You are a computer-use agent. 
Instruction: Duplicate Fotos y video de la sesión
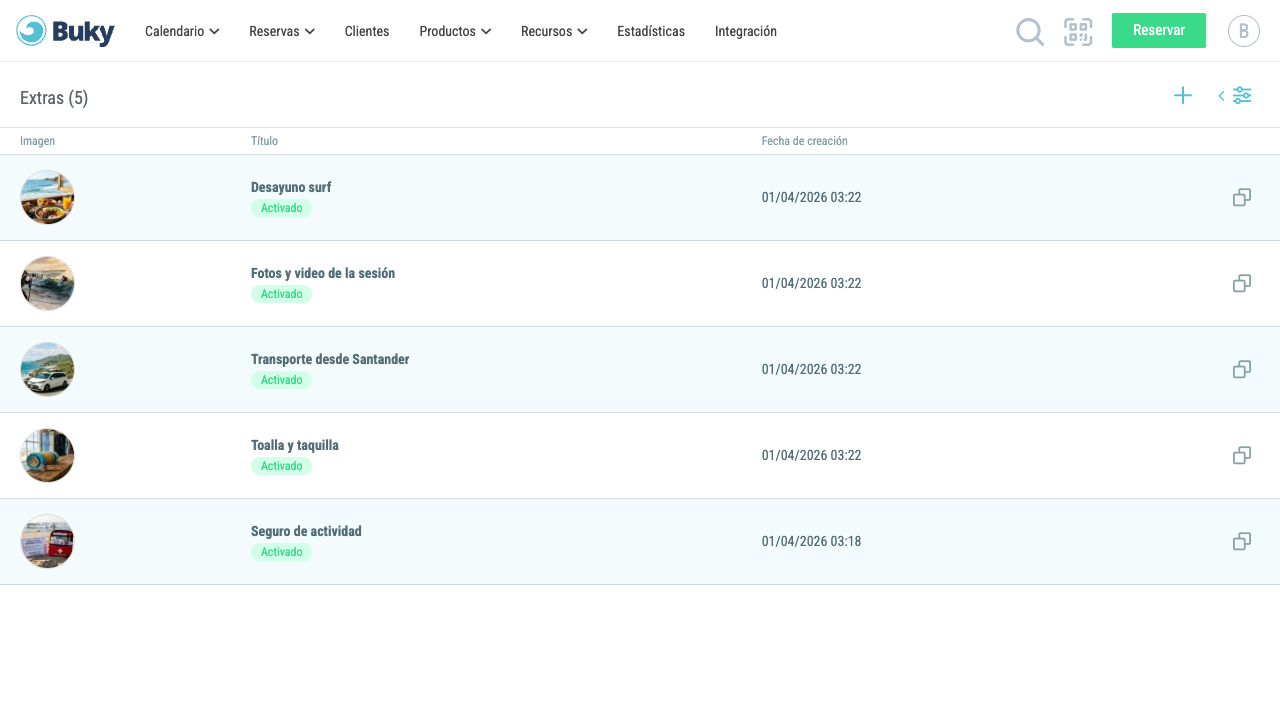click(1242, 283)
